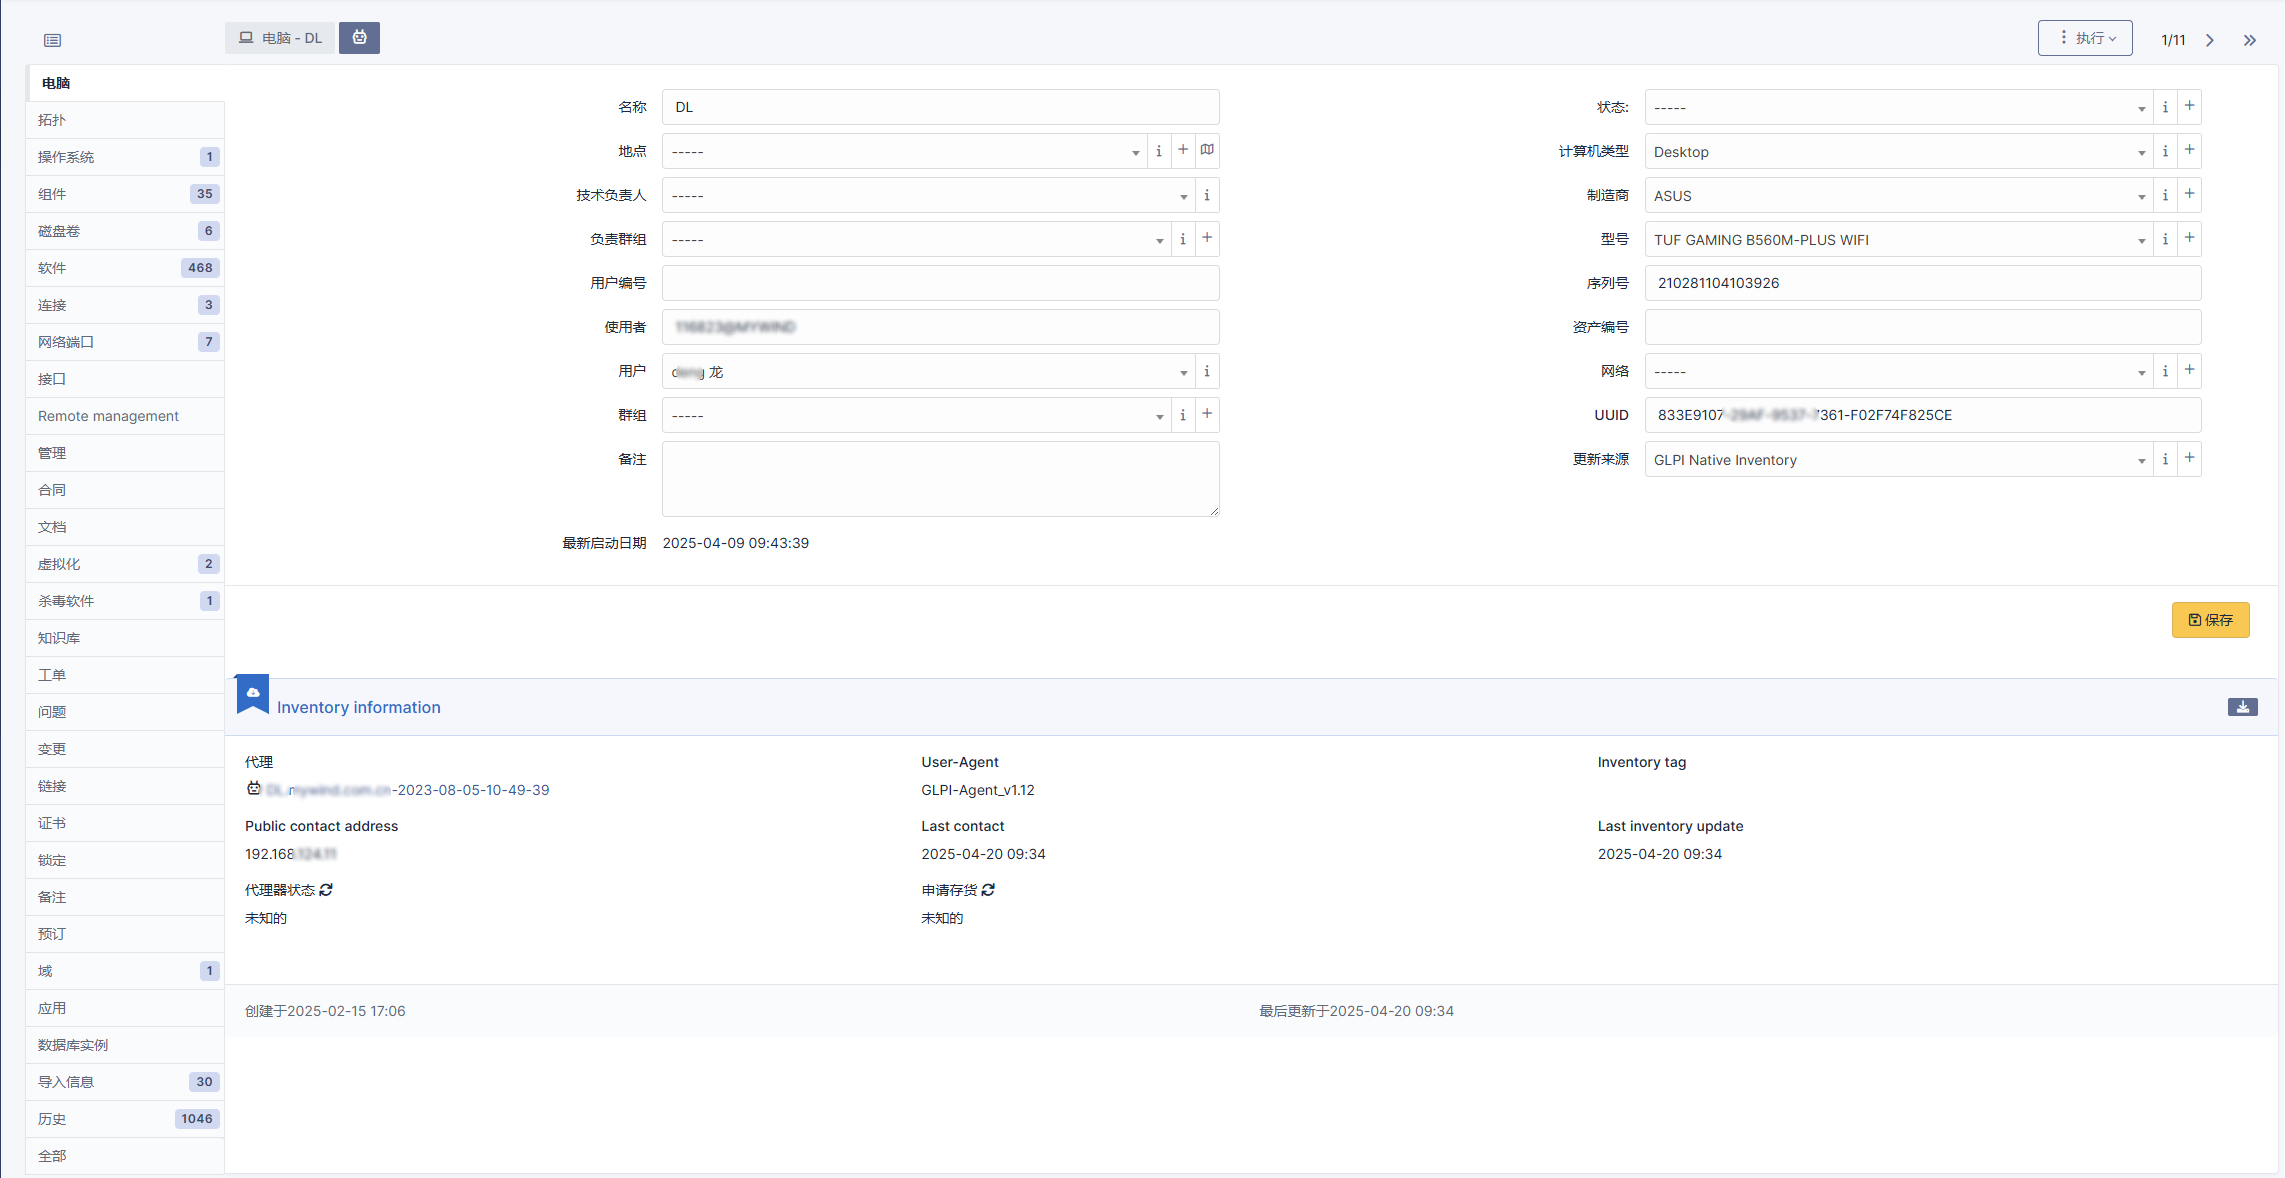Open 证书 tab
This screenshot has width=2285, height=1178.
pos(125,823)
